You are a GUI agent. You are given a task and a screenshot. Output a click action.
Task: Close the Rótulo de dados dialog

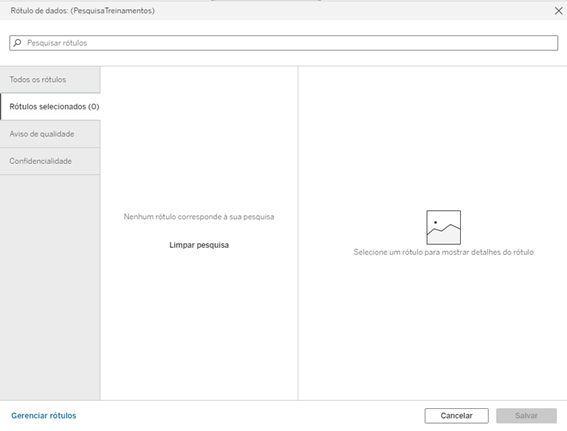point(558,11)
